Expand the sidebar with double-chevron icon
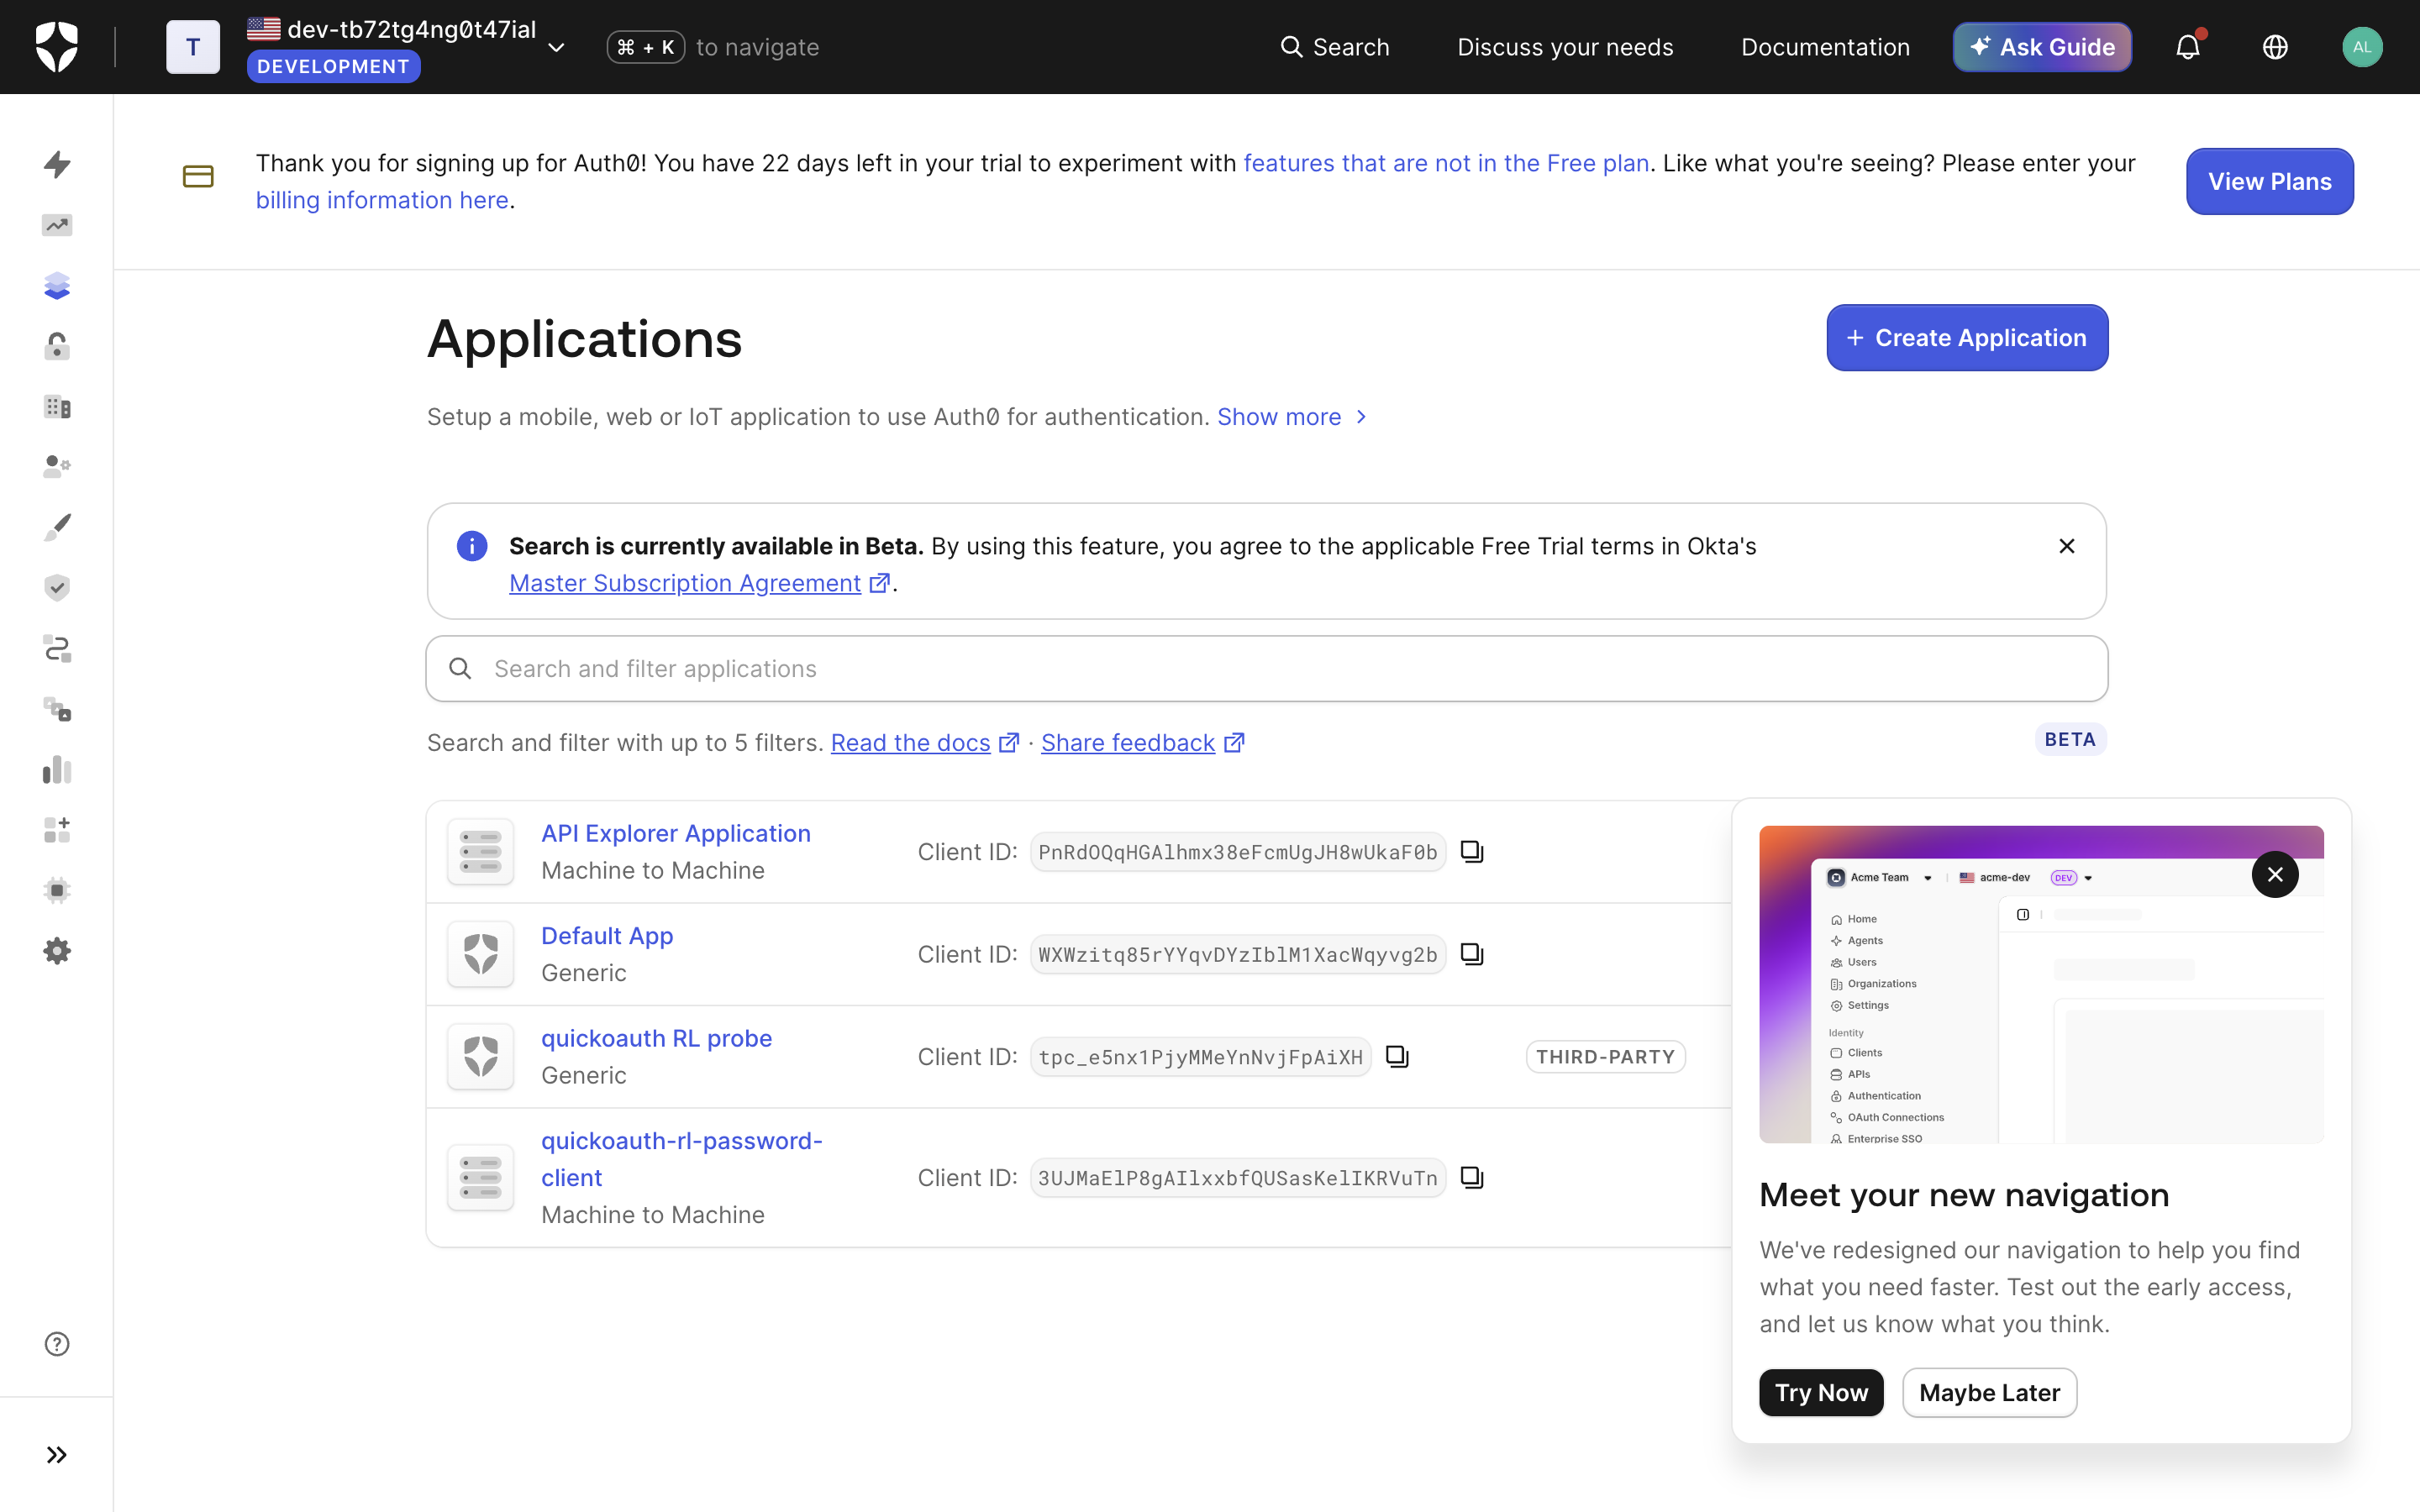This screenshot has height=1512, width=2420. 57,1454
